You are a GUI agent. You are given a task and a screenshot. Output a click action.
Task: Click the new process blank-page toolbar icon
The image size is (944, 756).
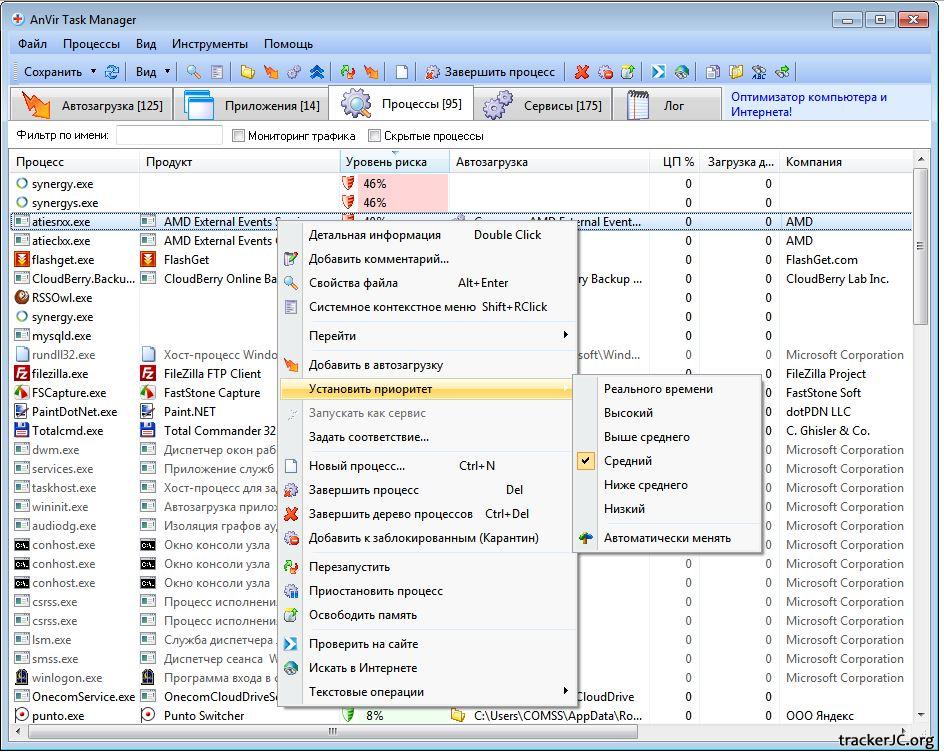(x=402, y=72)
